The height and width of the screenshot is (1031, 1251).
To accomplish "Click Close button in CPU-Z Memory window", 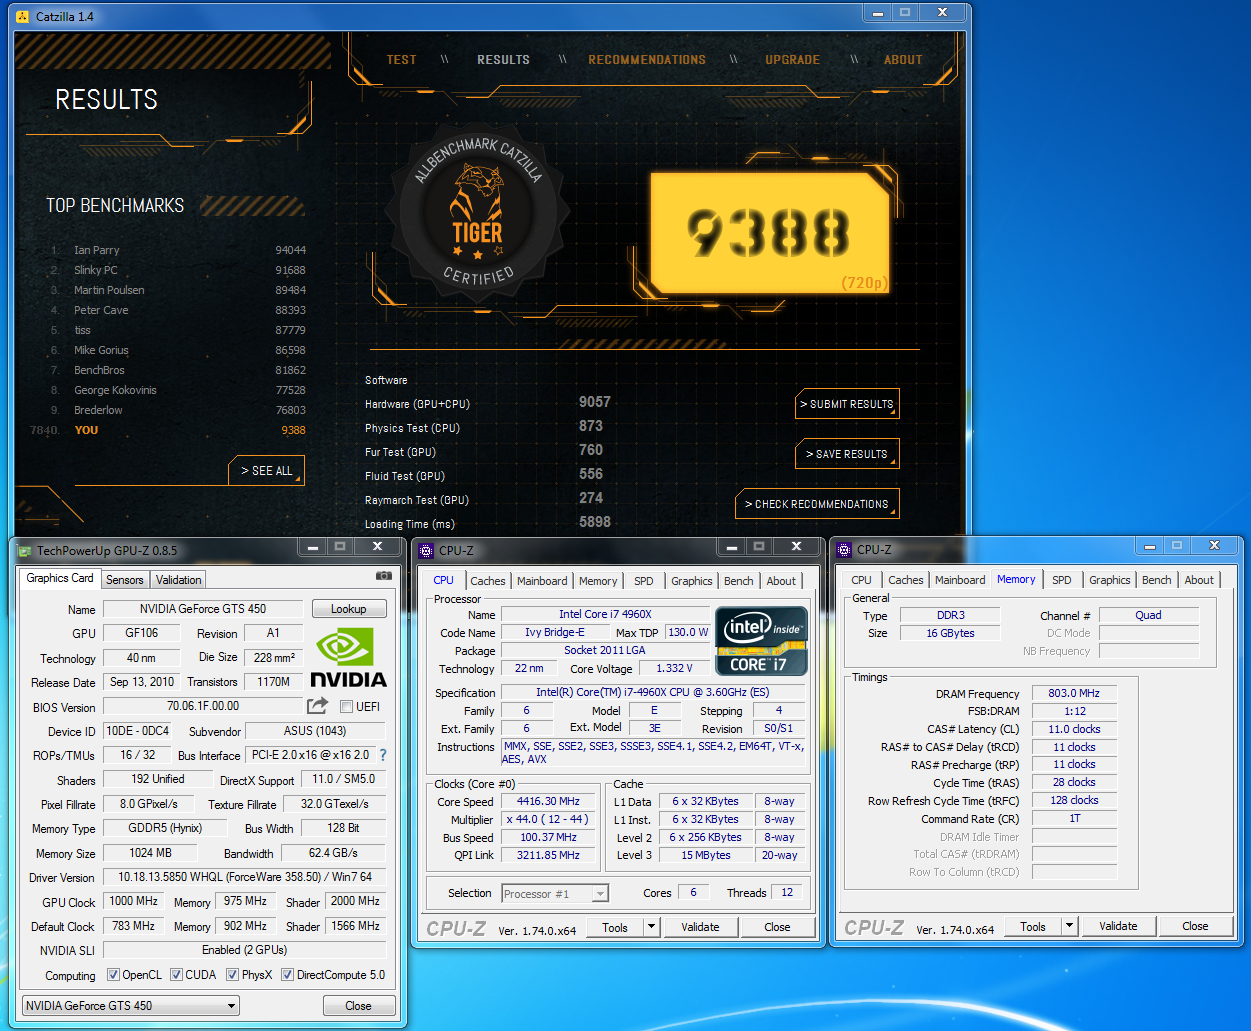I will (1195, 926).
